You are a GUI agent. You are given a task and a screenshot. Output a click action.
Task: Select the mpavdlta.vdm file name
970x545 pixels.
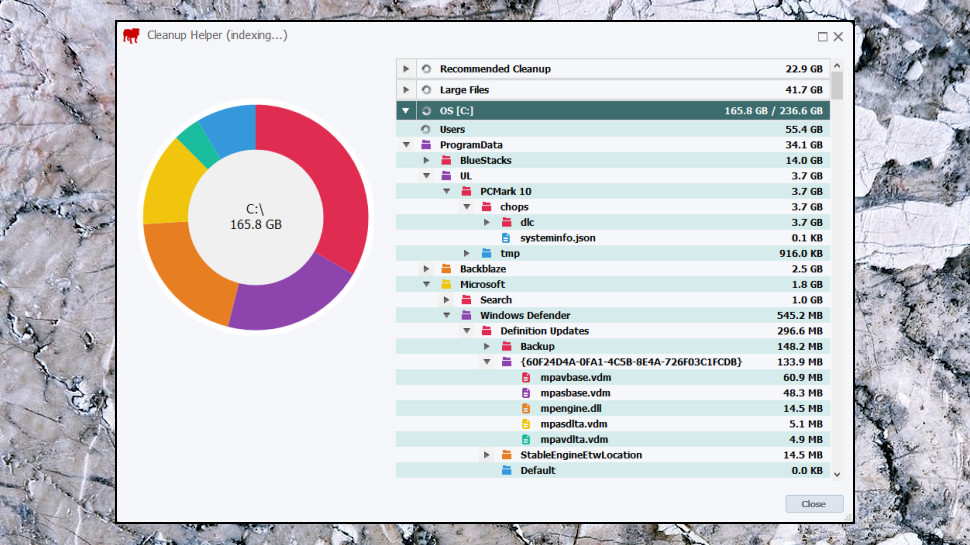(x=574, y=439)
